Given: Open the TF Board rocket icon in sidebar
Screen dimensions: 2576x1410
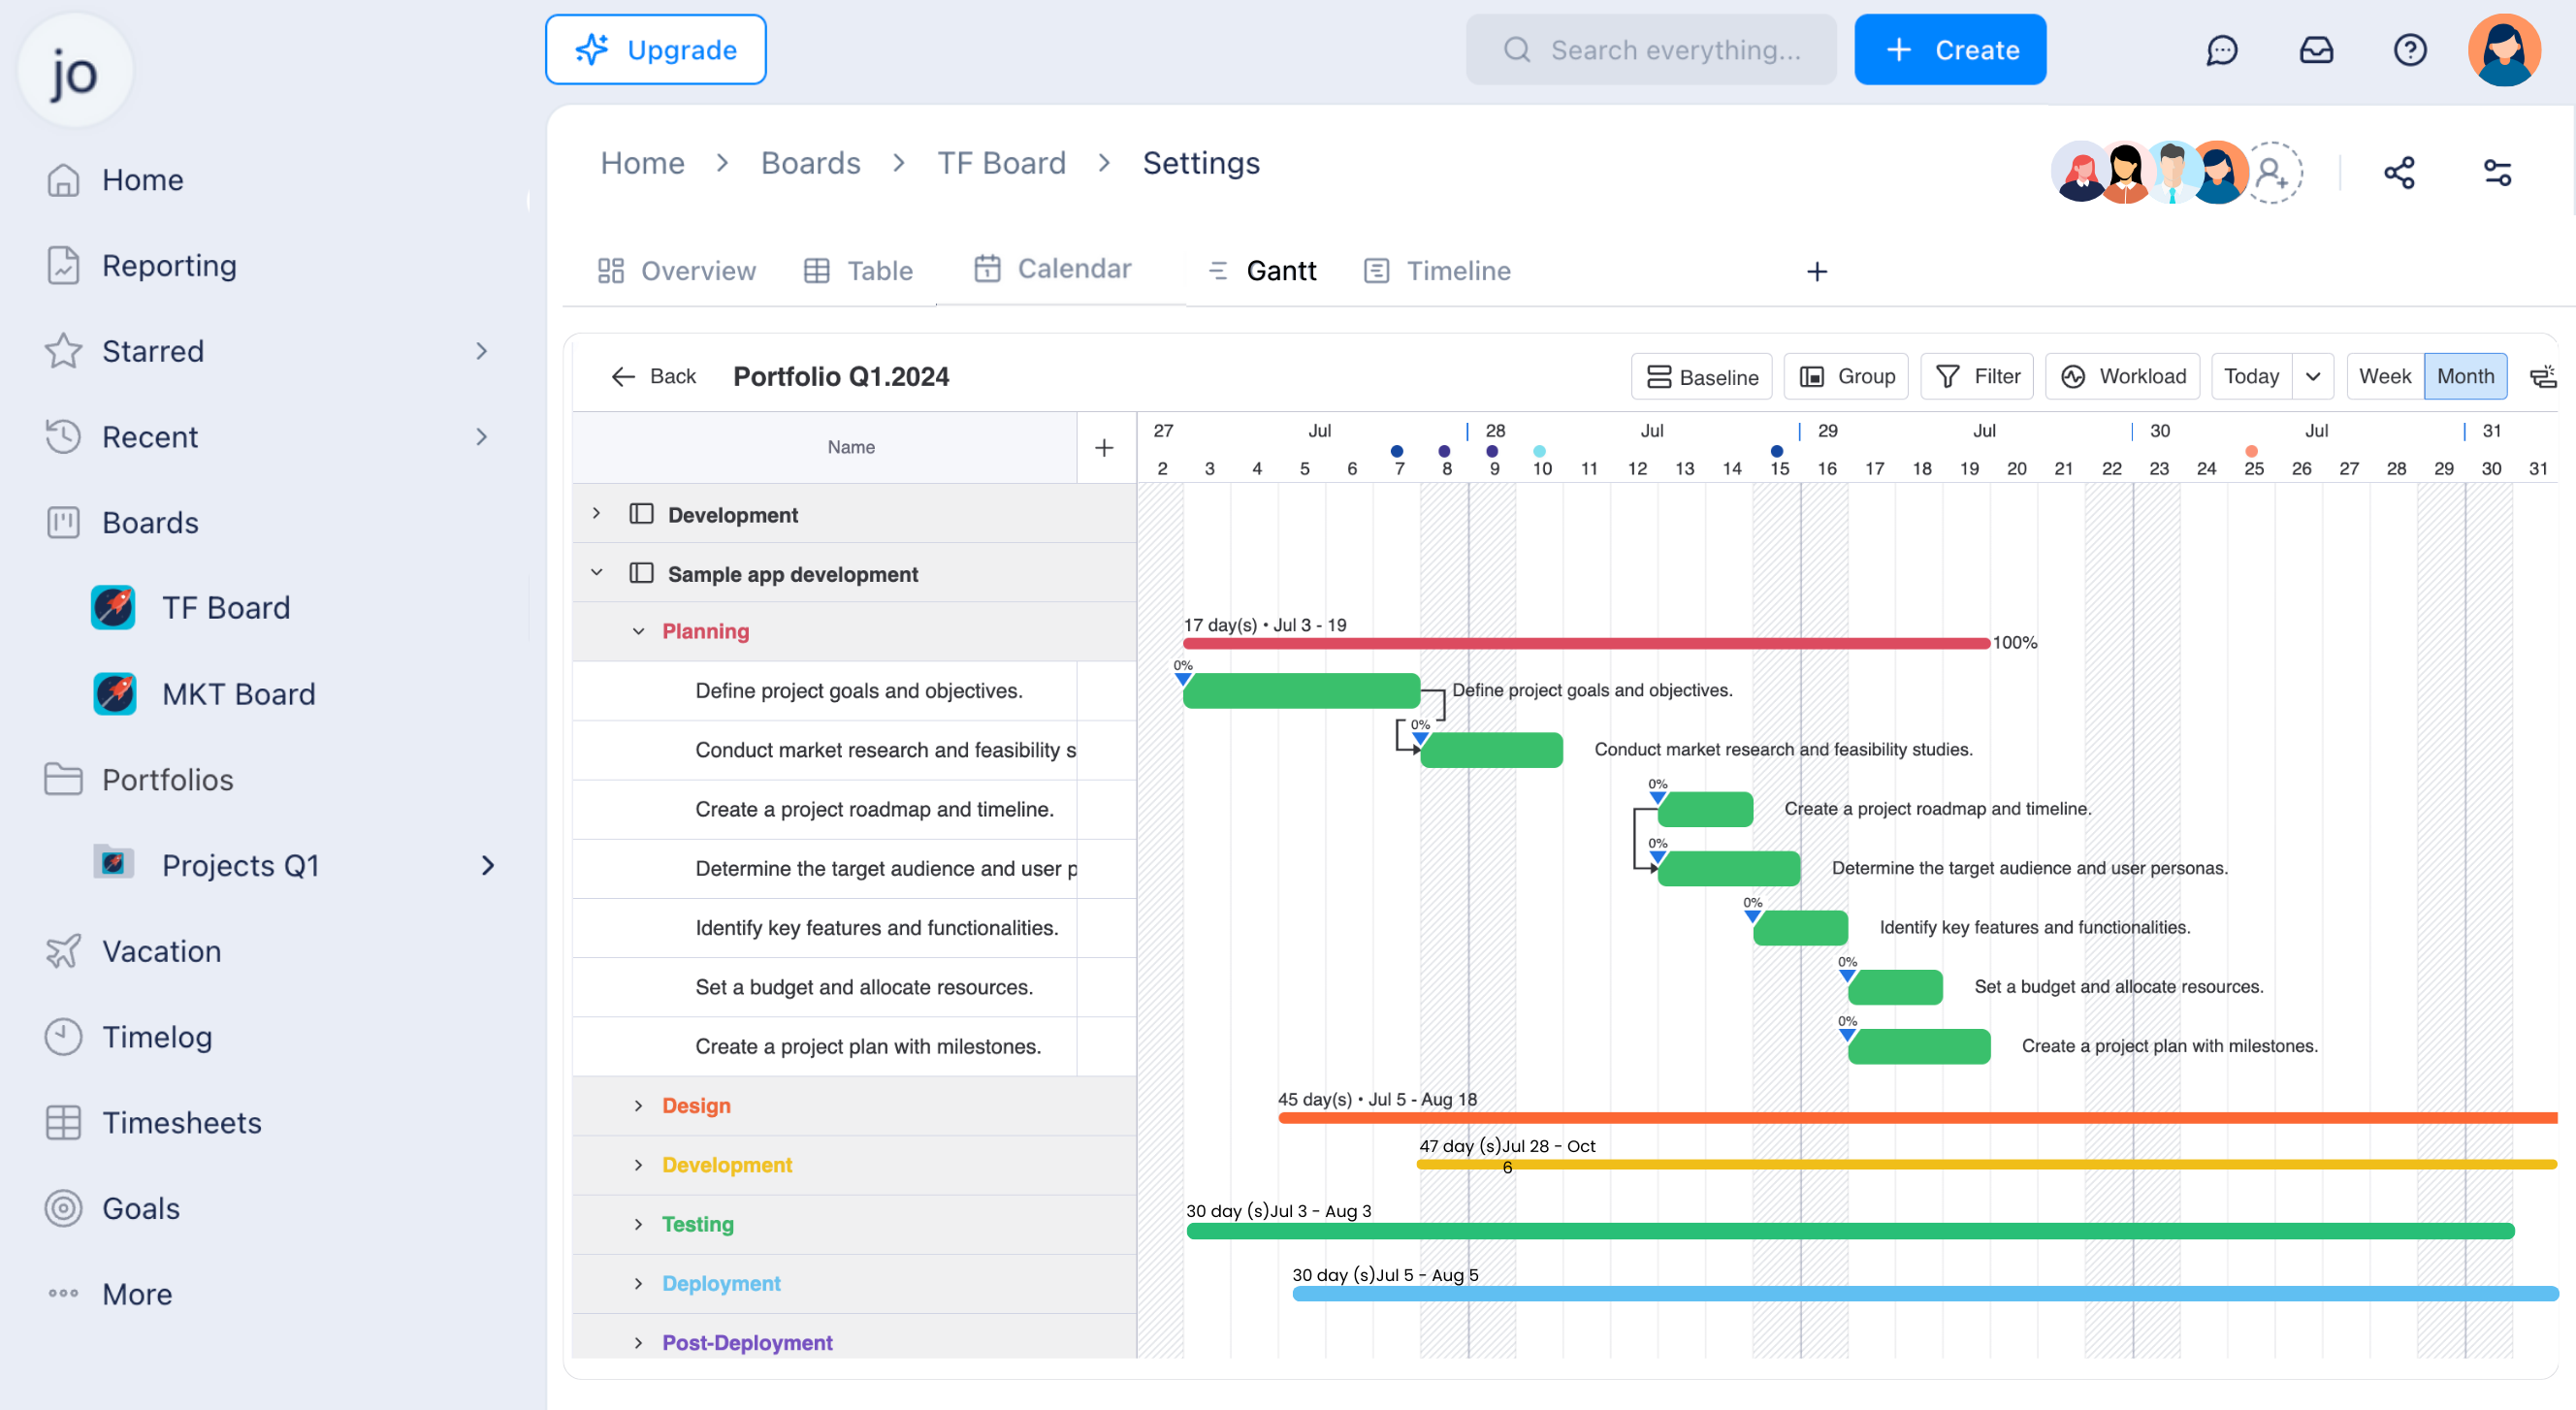Looking at the screenshot, I should point(113,606).
